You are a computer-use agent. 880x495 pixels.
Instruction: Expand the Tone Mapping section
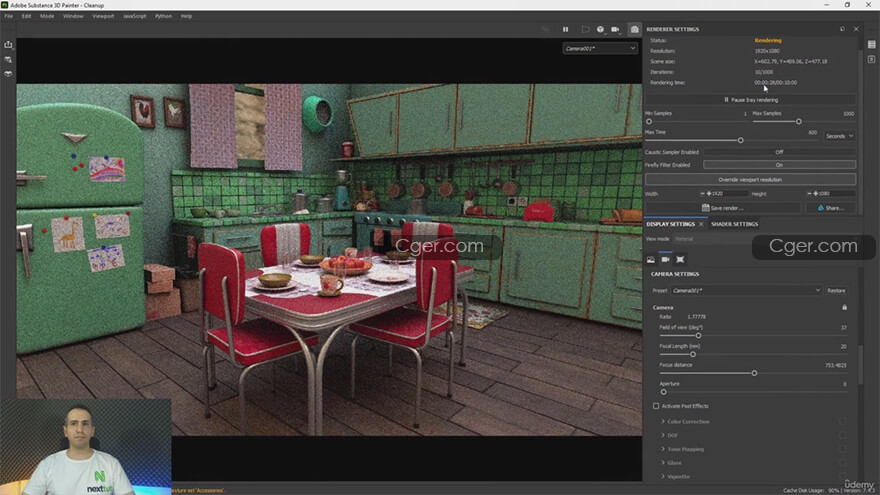coord(663,449)
